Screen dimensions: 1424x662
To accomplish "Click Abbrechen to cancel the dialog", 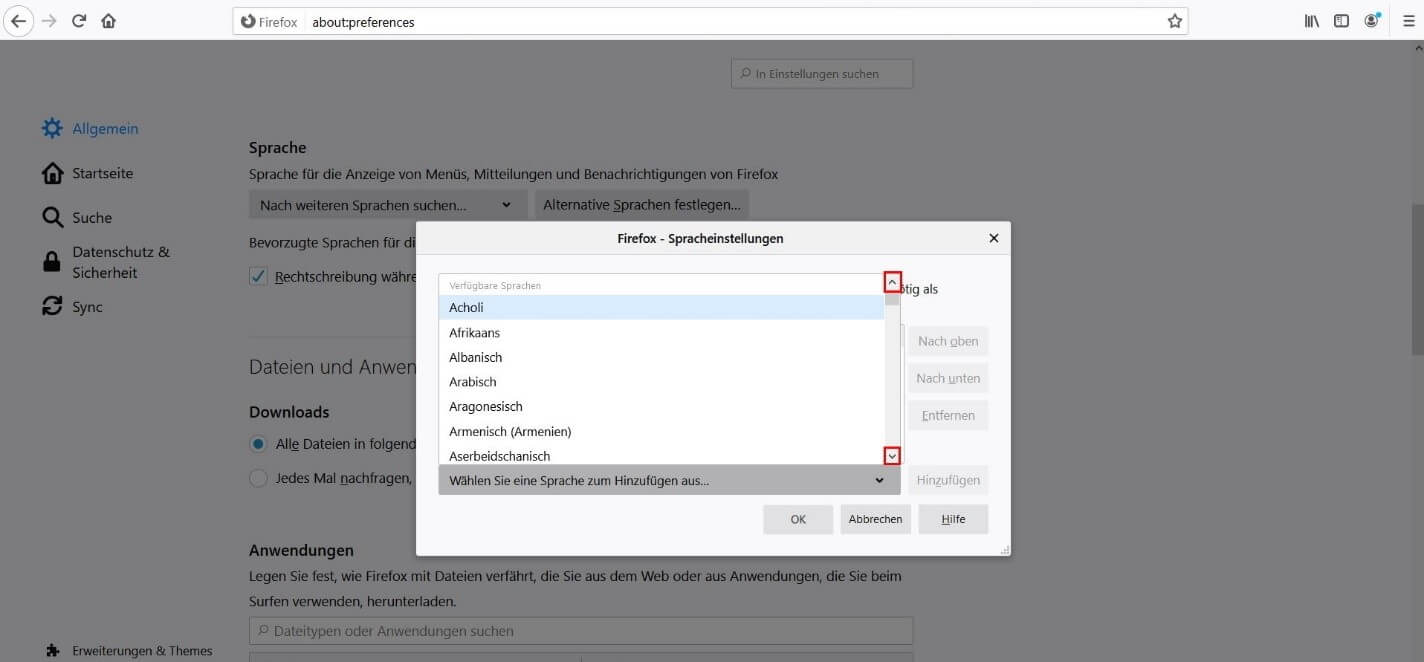I will (x=875, y=519).
